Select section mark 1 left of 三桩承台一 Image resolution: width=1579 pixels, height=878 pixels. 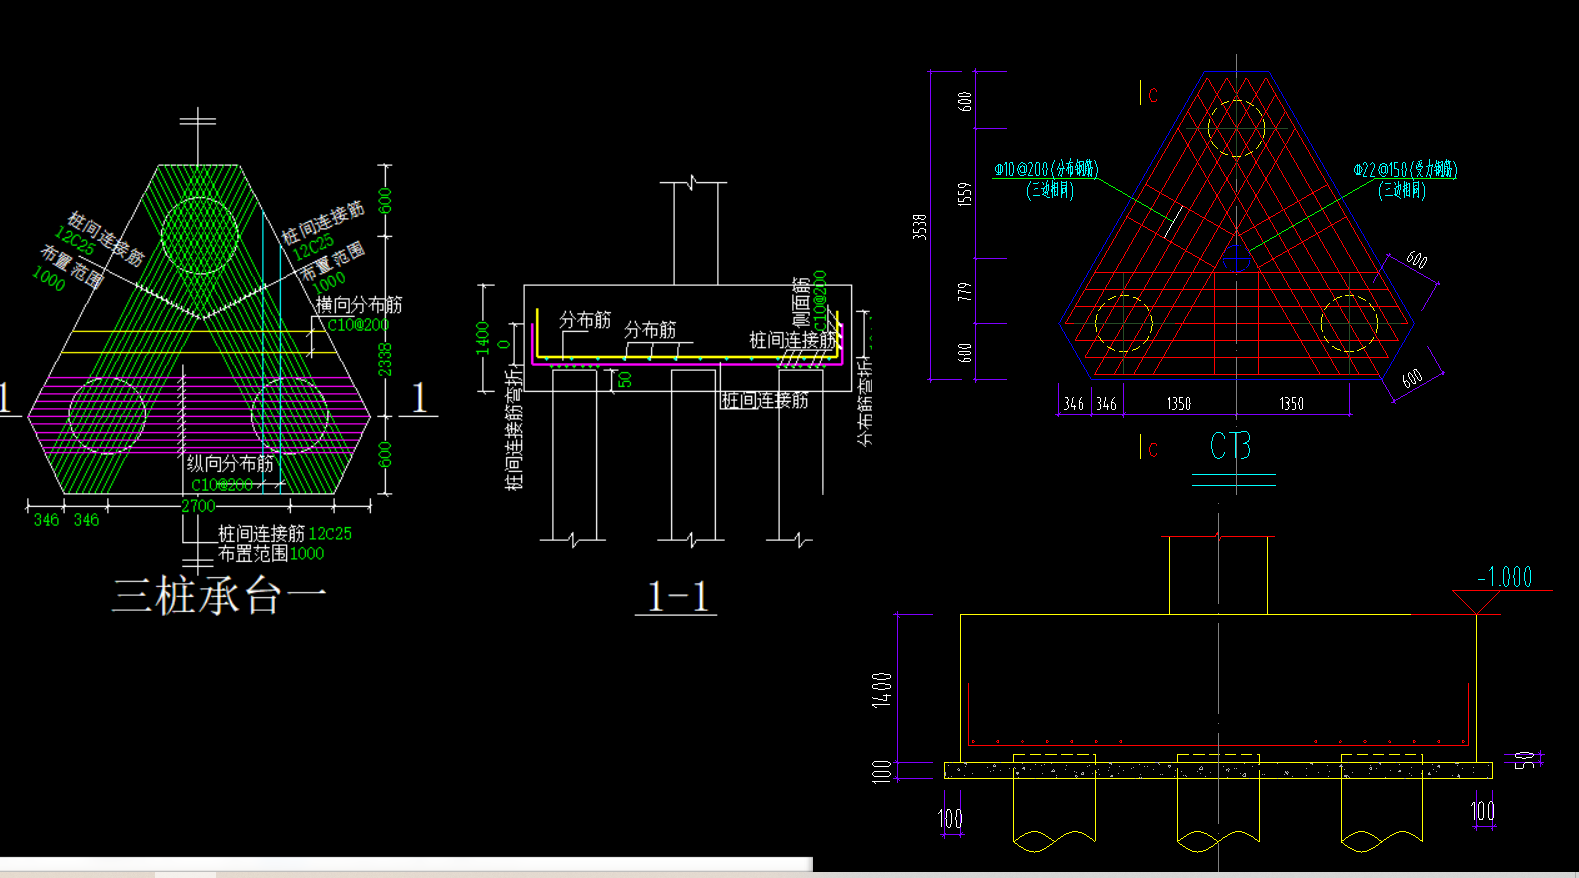[x=5, y=398]
